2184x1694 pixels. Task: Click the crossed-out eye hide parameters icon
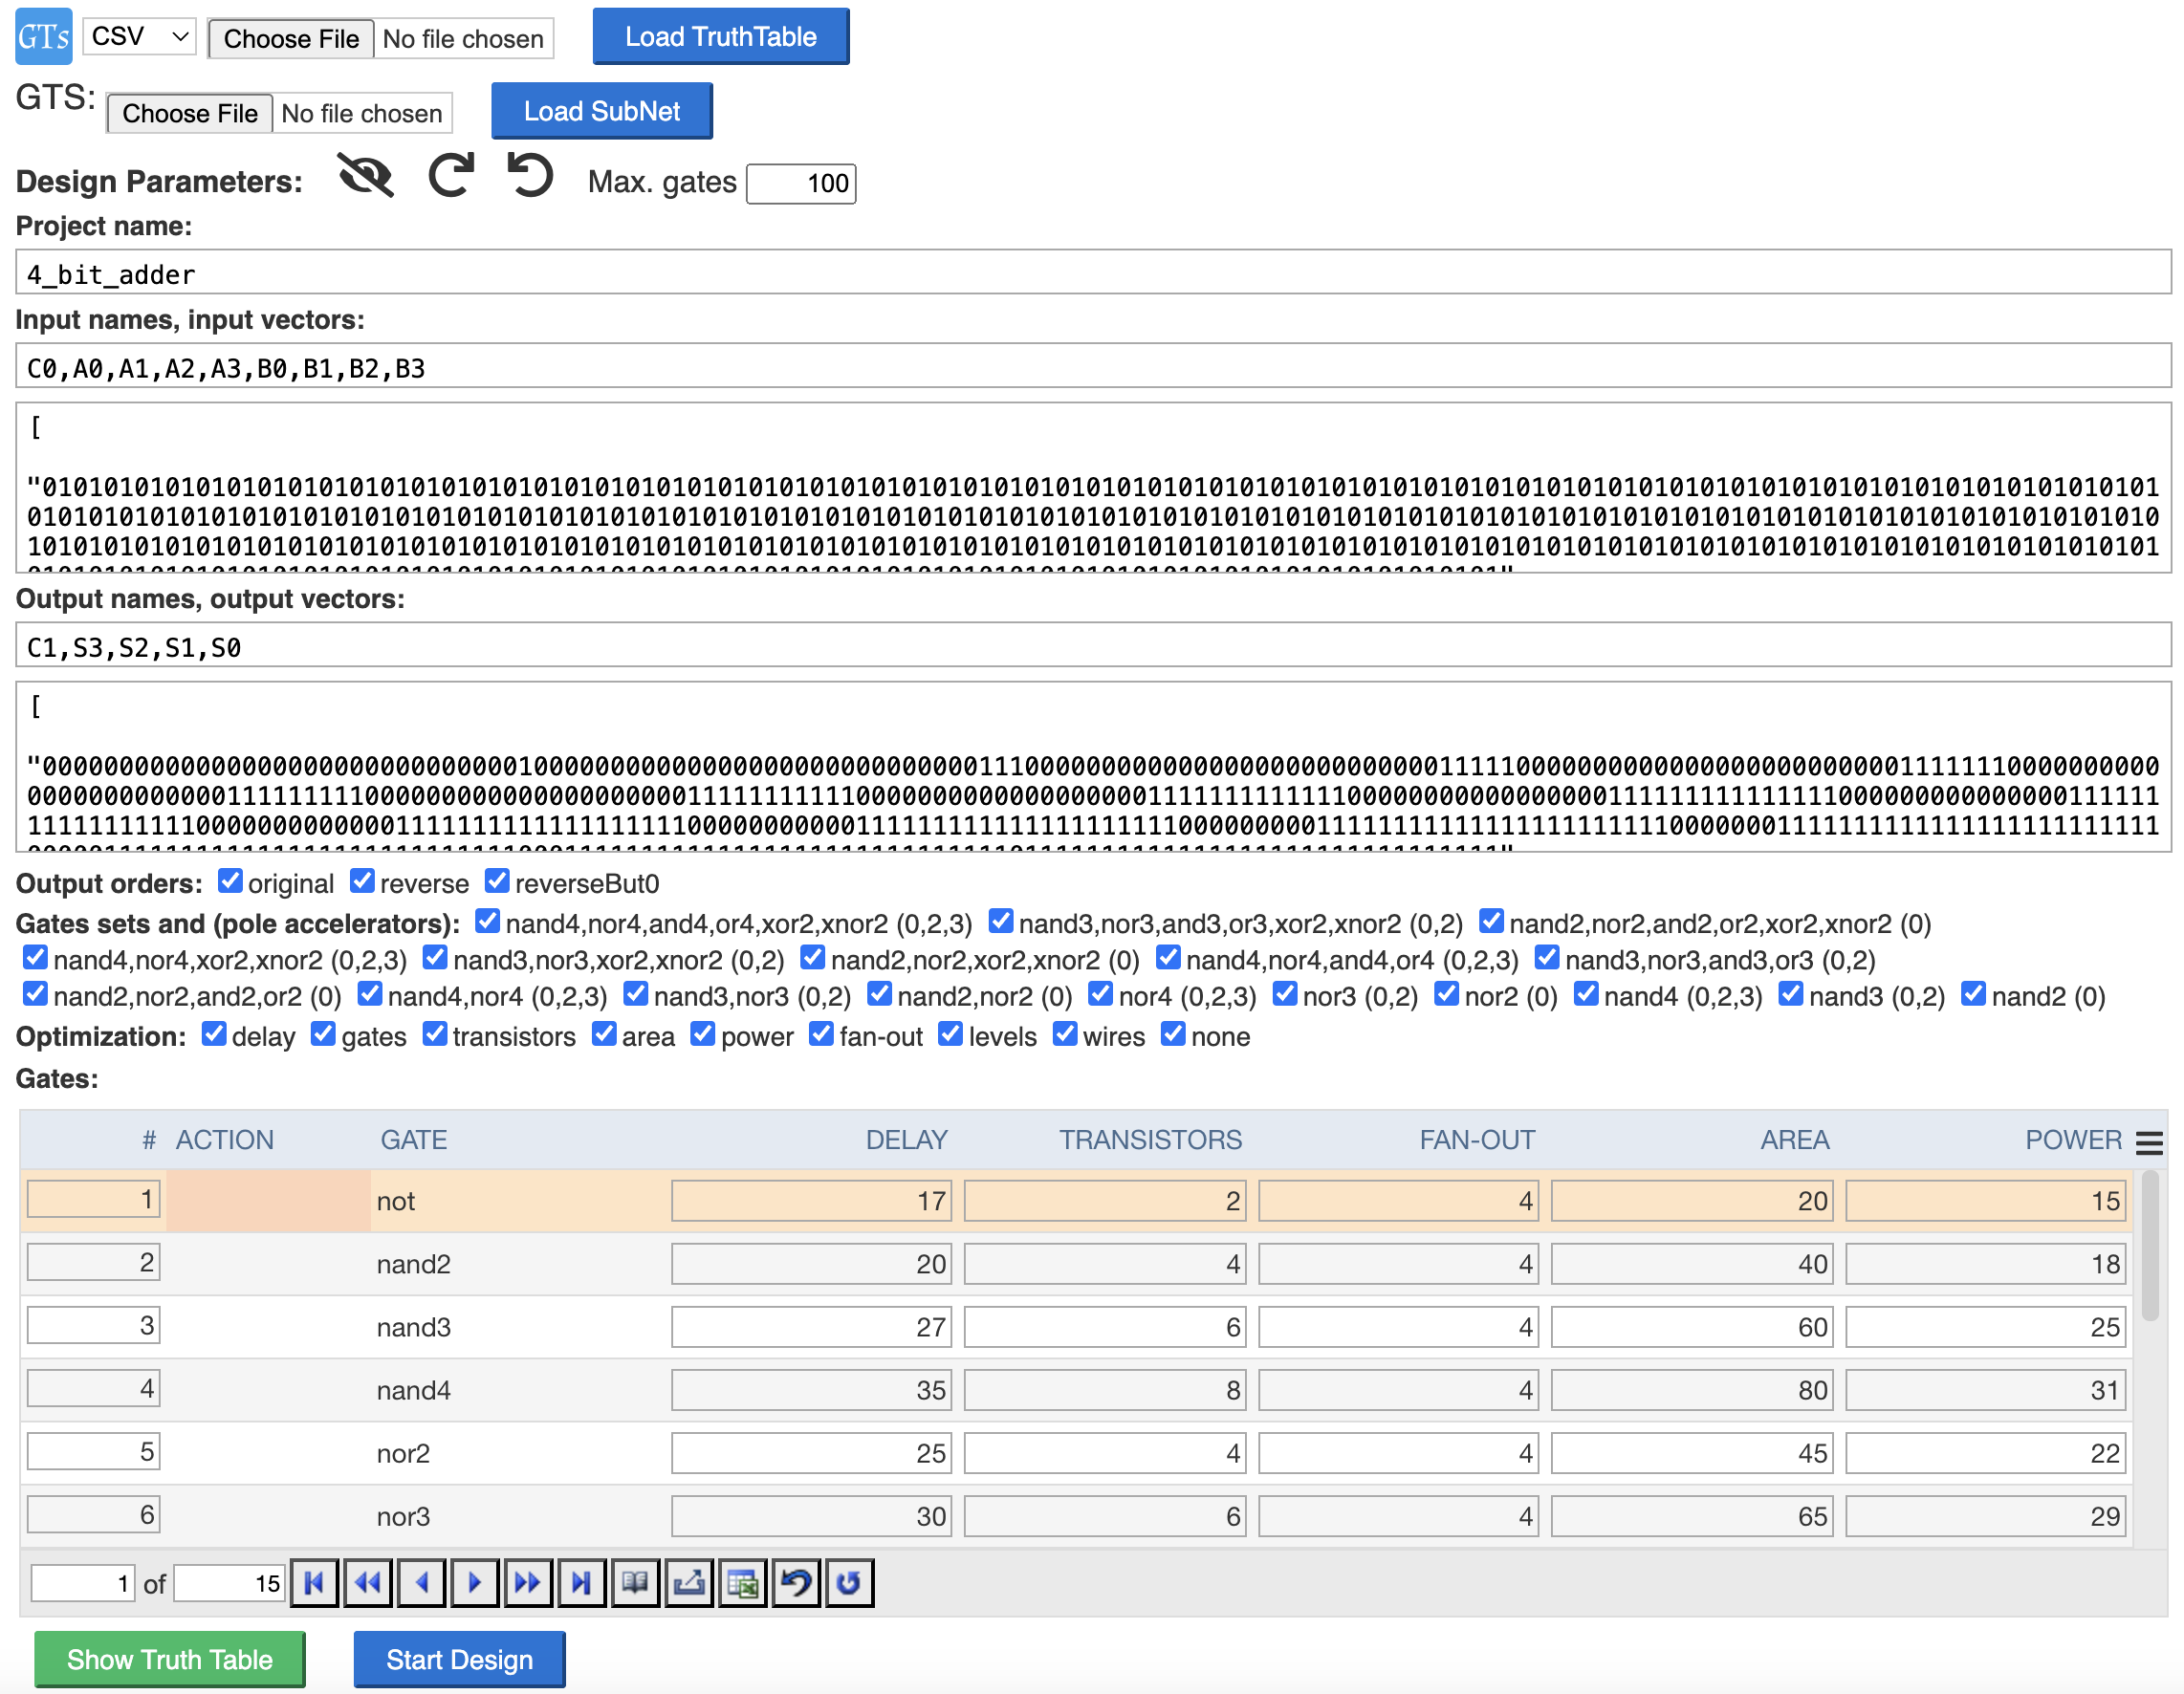pos(365,177)
